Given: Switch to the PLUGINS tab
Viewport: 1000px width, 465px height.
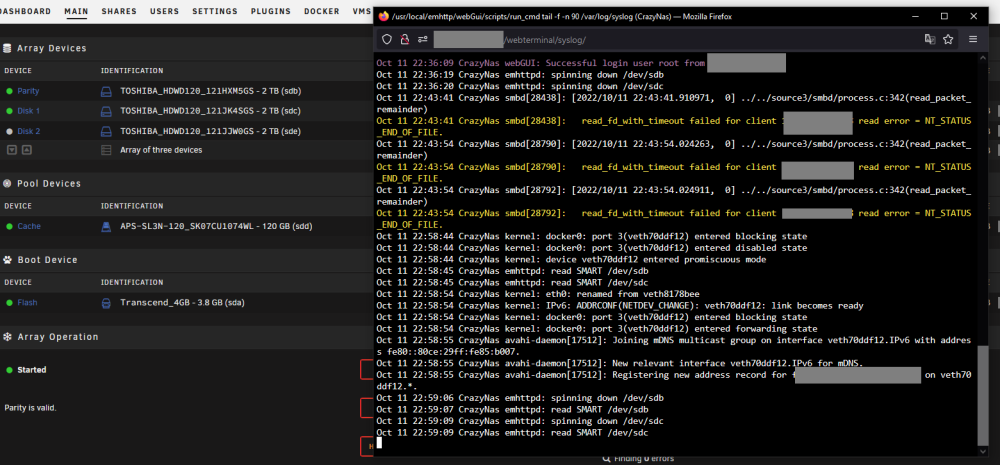Looking at the screenshot, I should click(x=270, y=11).
